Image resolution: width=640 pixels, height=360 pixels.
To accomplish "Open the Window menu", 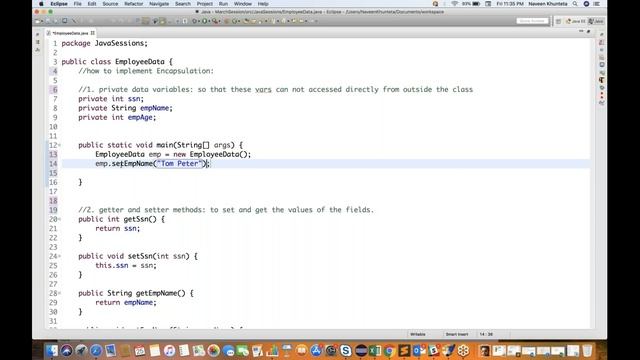I will tap(243, 4).
